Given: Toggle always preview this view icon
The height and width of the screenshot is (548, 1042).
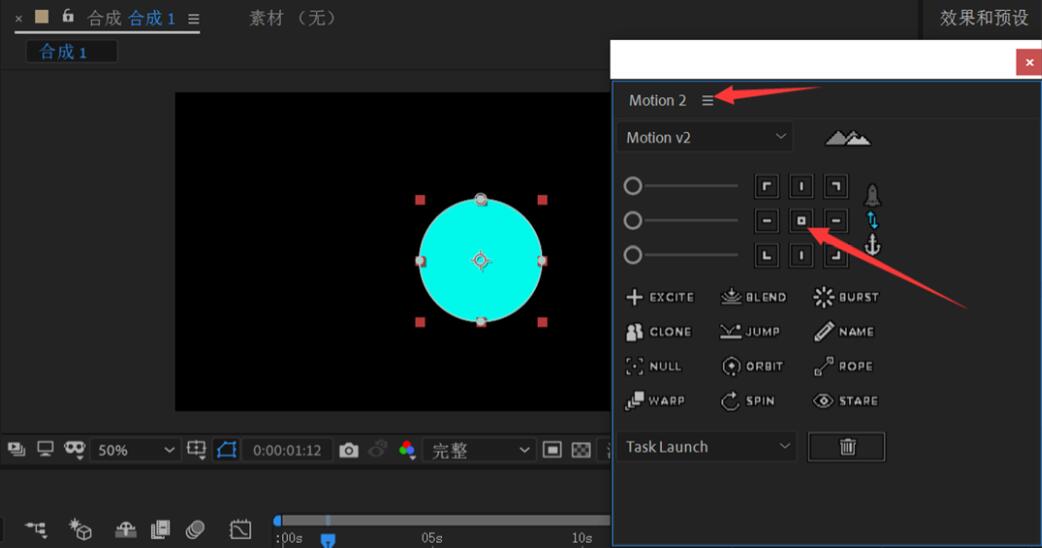Looking at the screenshot, I should pyautogui.click(x=17, y=450).
